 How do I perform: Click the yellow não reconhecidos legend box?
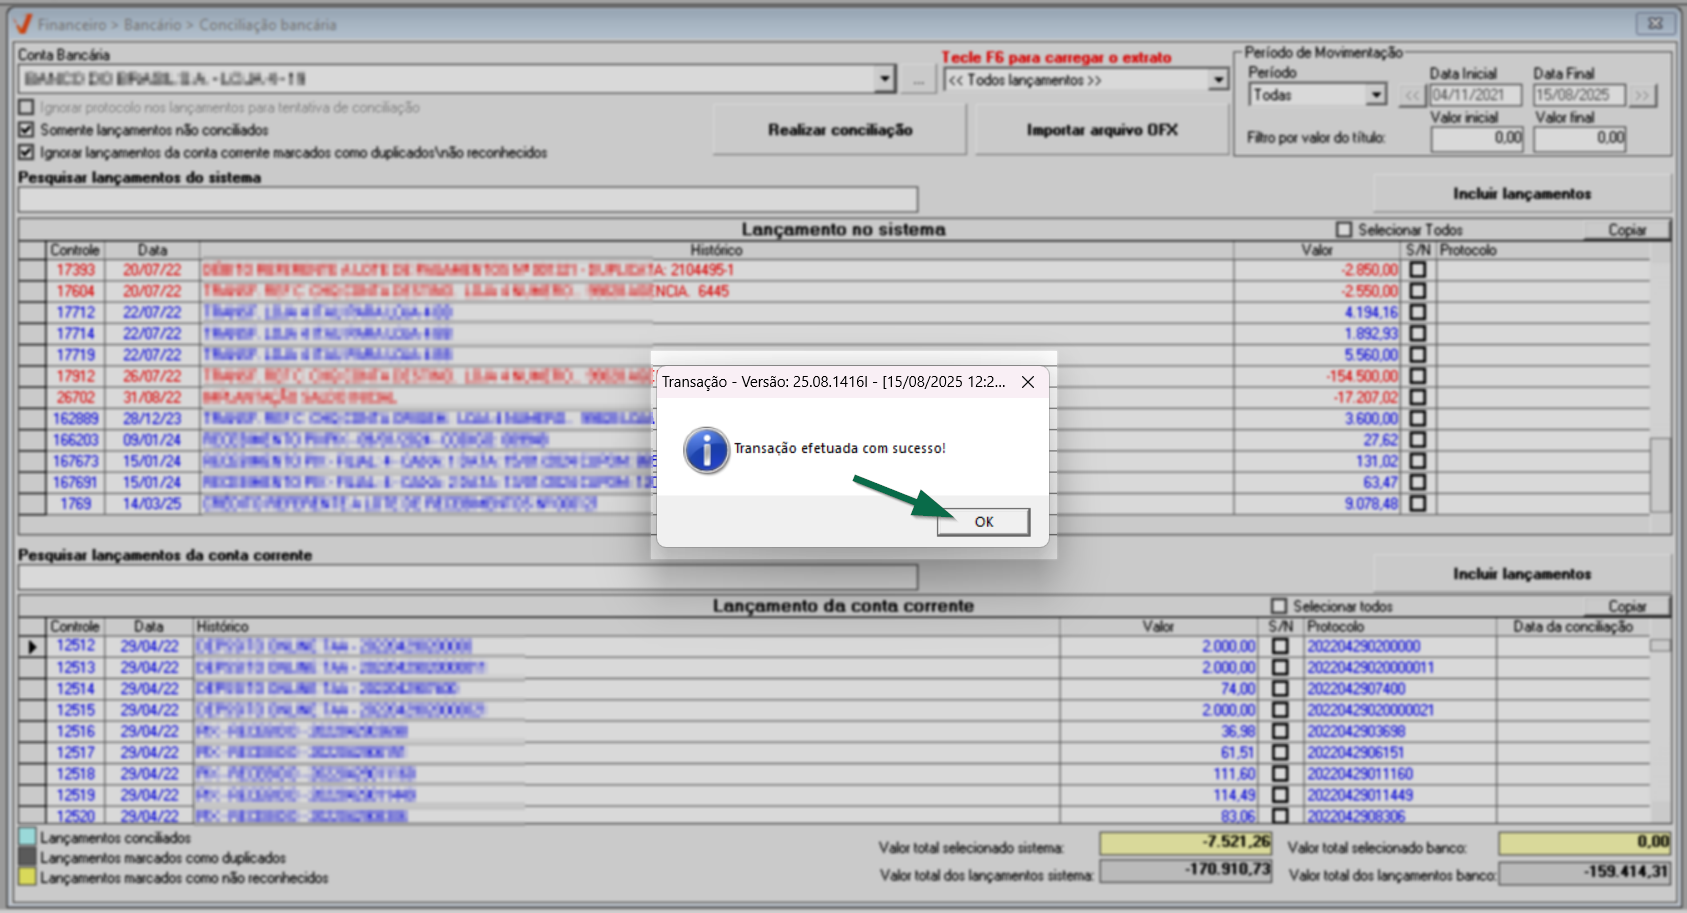[27, 877]
